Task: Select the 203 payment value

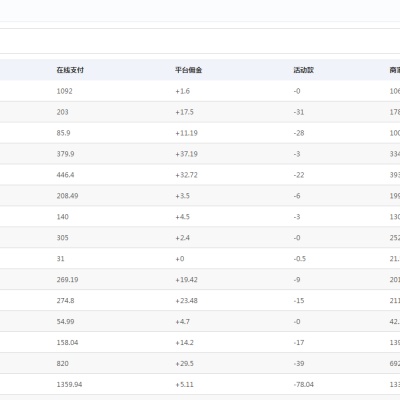Action: point(62,112)
